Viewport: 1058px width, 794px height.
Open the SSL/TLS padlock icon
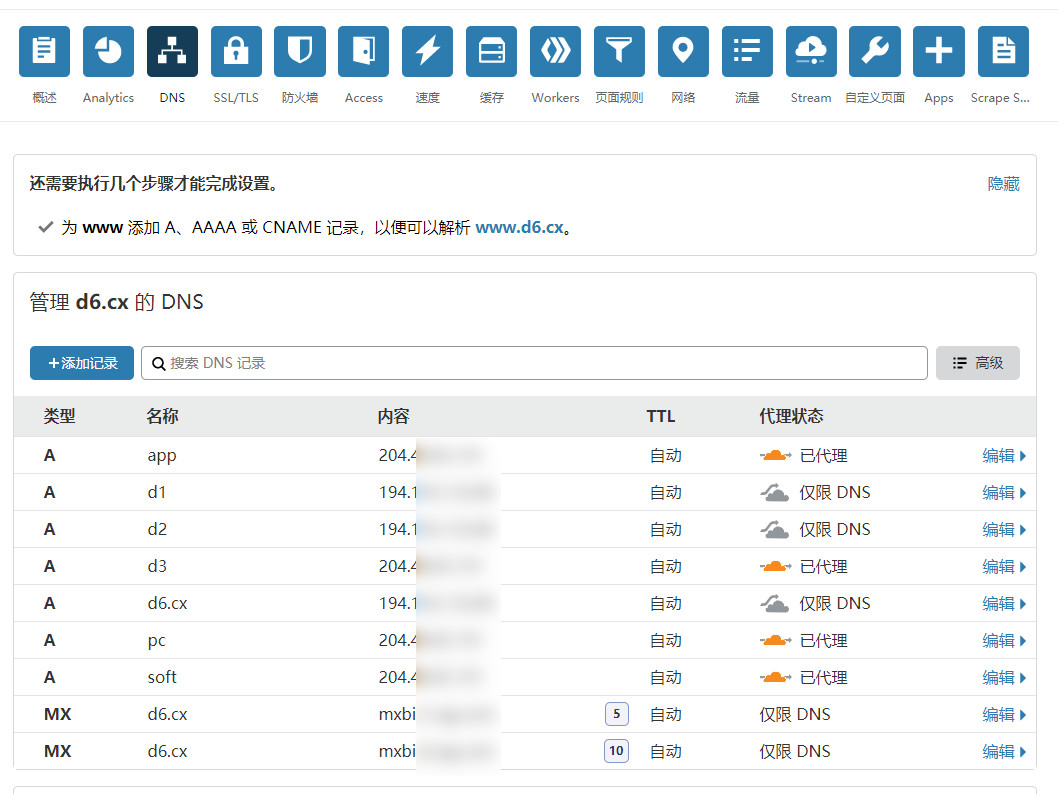[236, 52]
